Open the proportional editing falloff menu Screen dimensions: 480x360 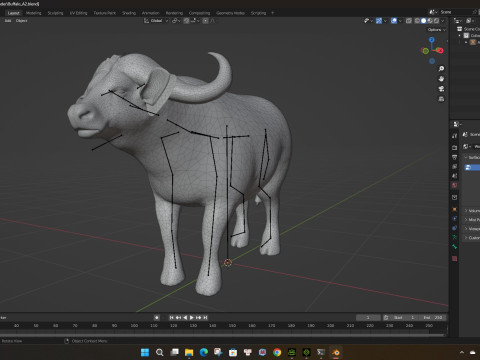(x=213, y=21)
